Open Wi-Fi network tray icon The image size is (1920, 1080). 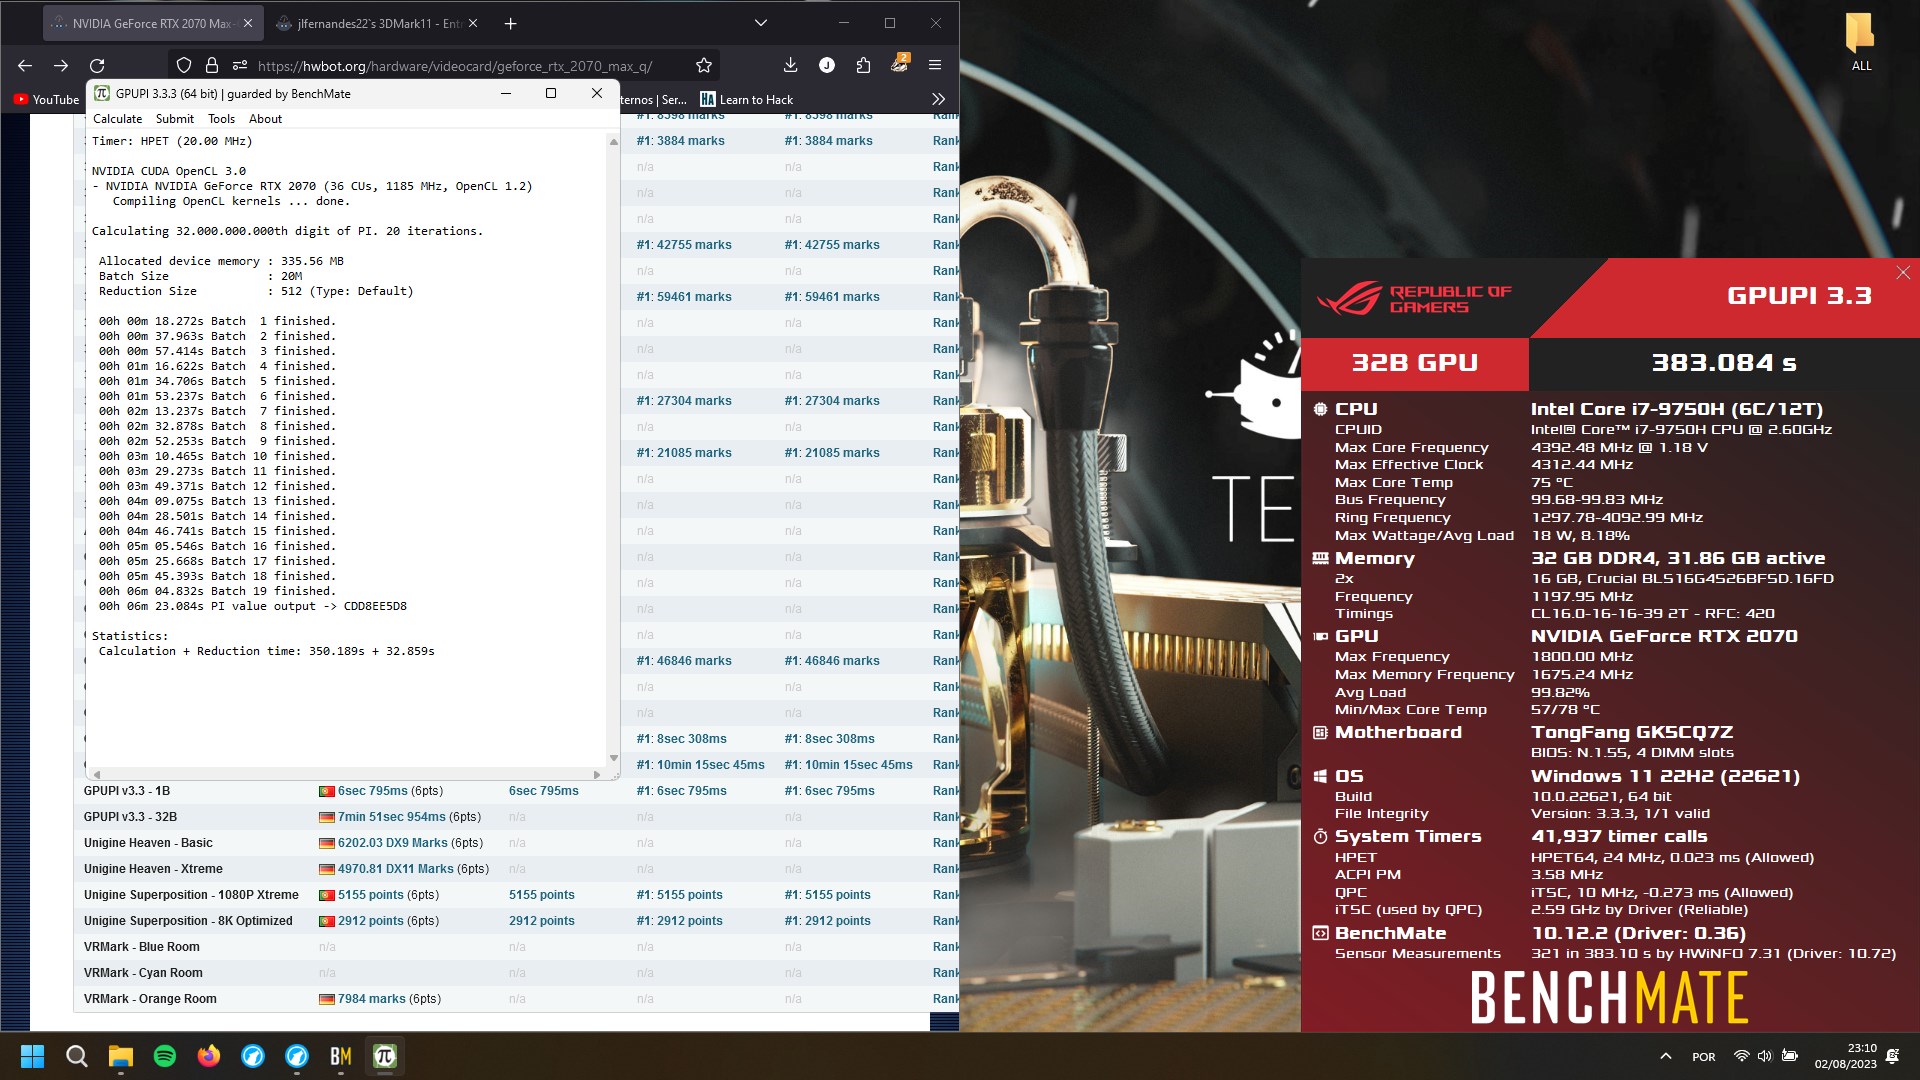click(1741, 1056)
